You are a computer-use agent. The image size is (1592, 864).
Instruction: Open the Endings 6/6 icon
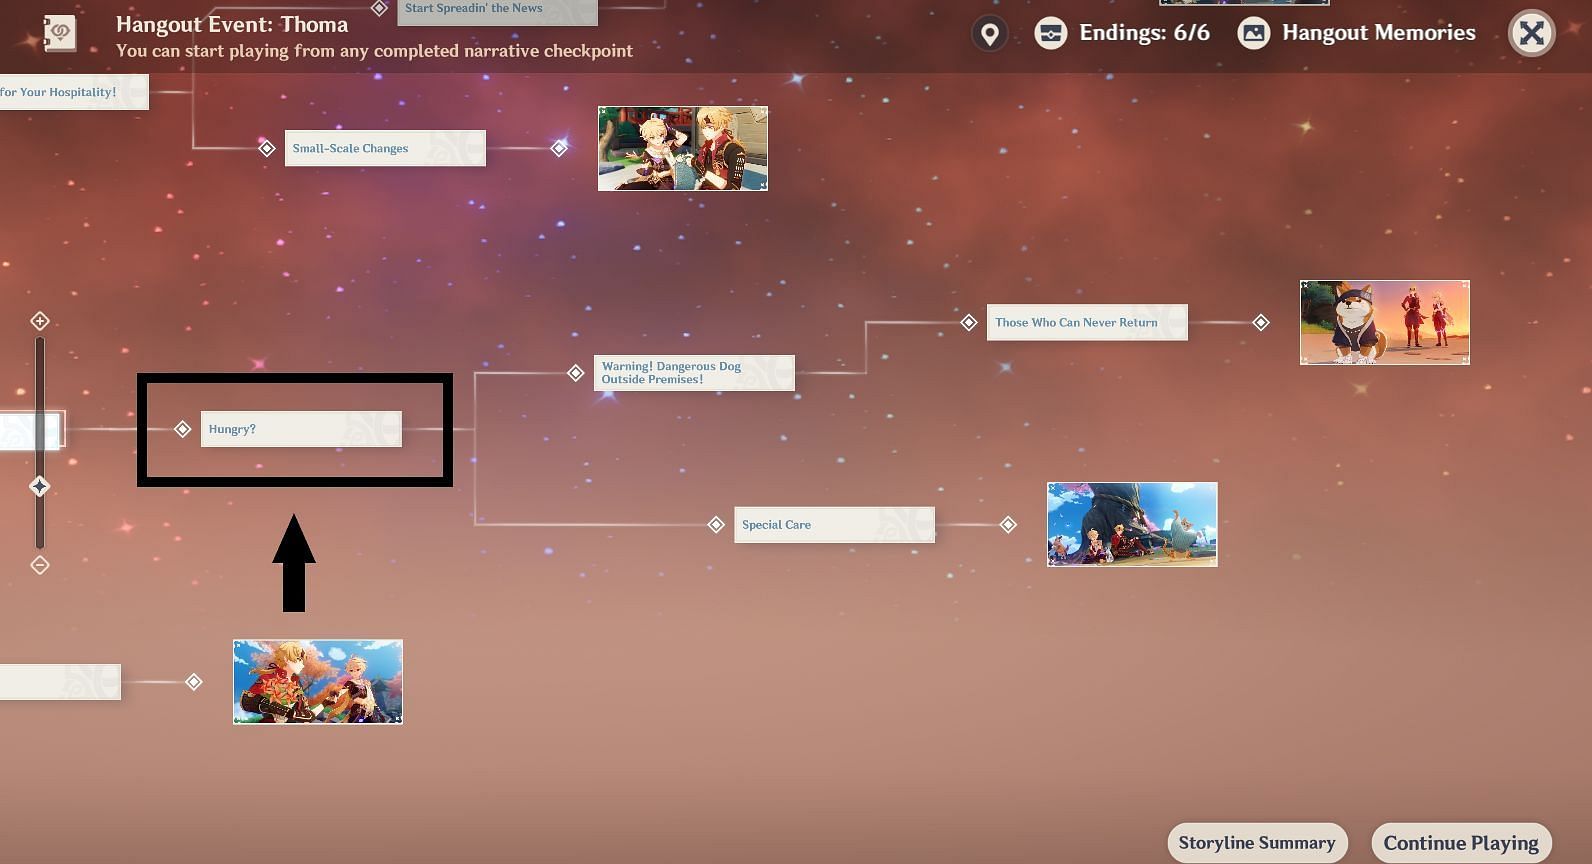click(x=1050, y=33)
